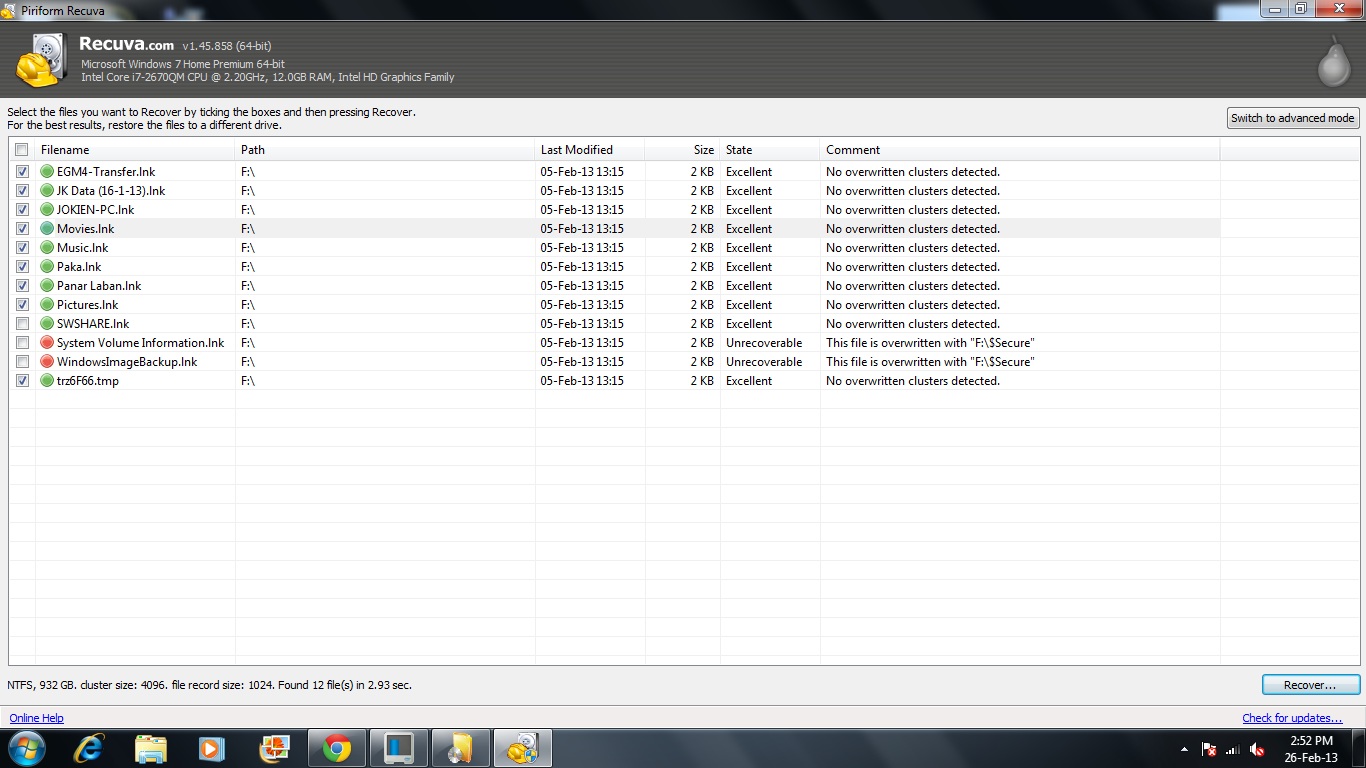Uncheck the Panar Laban.lnk checkbox
This screenshot has width=1366, height=768.
[x=22, y=286]
